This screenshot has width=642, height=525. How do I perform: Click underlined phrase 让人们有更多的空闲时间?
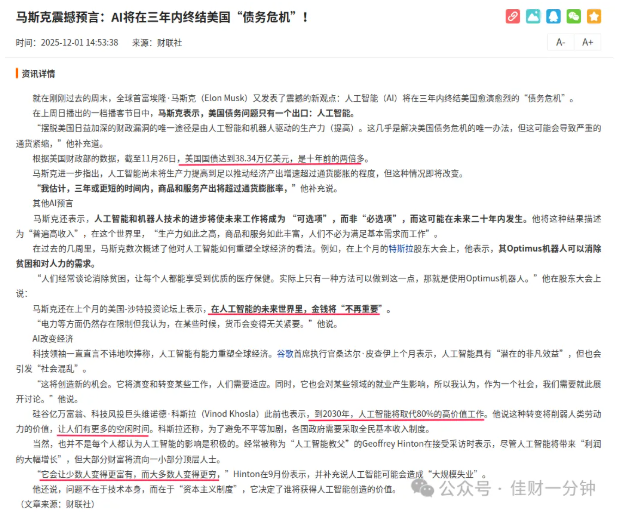pyautogui.click(x=104, y=429)
